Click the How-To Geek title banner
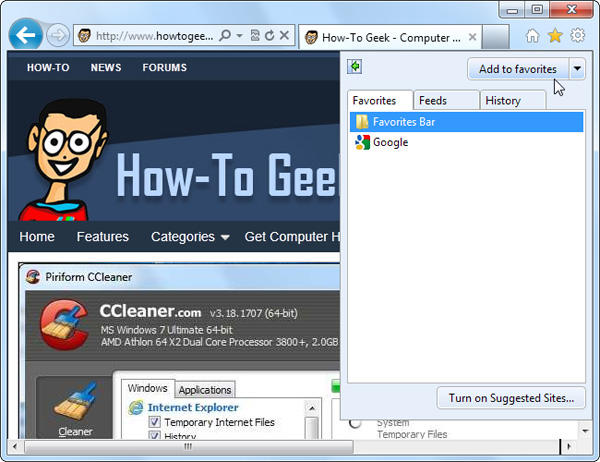 227,175
